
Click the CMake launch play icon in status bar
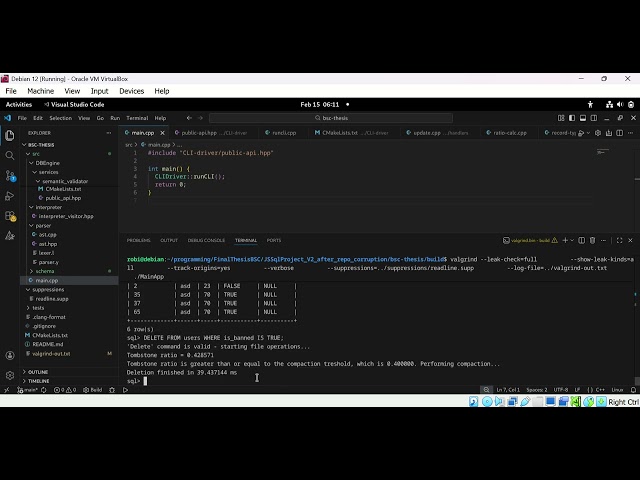coord(125,390)
